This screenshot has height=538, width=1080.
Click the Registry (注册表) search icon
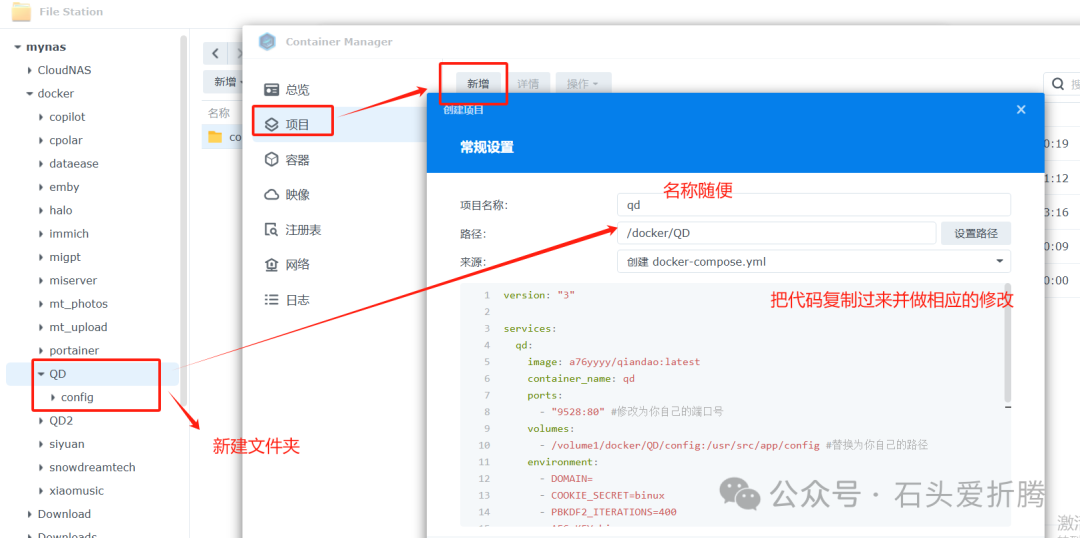[x=271, y=229]
